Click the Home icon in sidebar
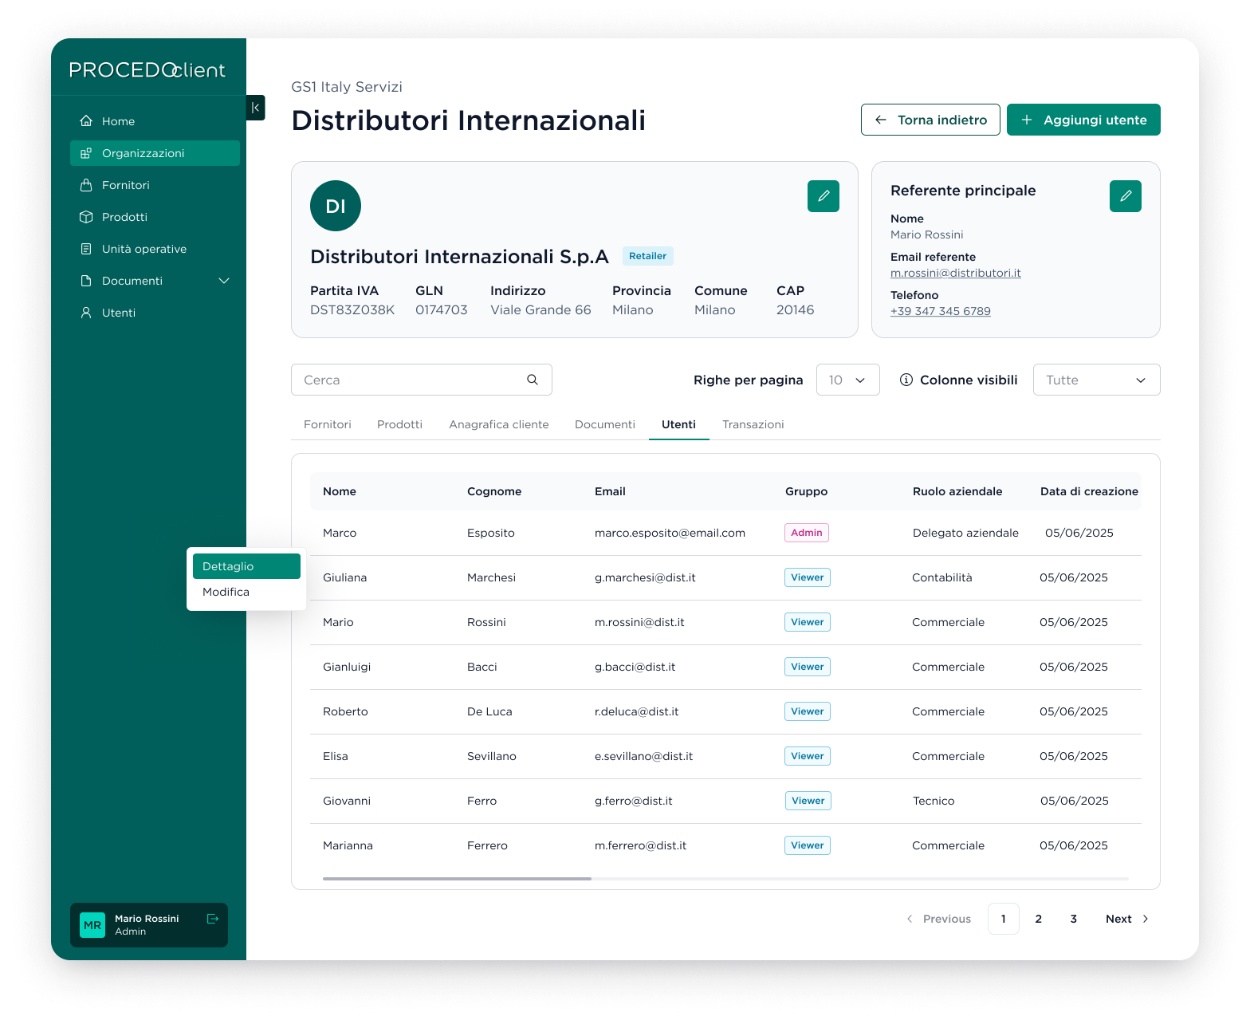The width and height of the screenshot is (1250, 1024). 86,121
